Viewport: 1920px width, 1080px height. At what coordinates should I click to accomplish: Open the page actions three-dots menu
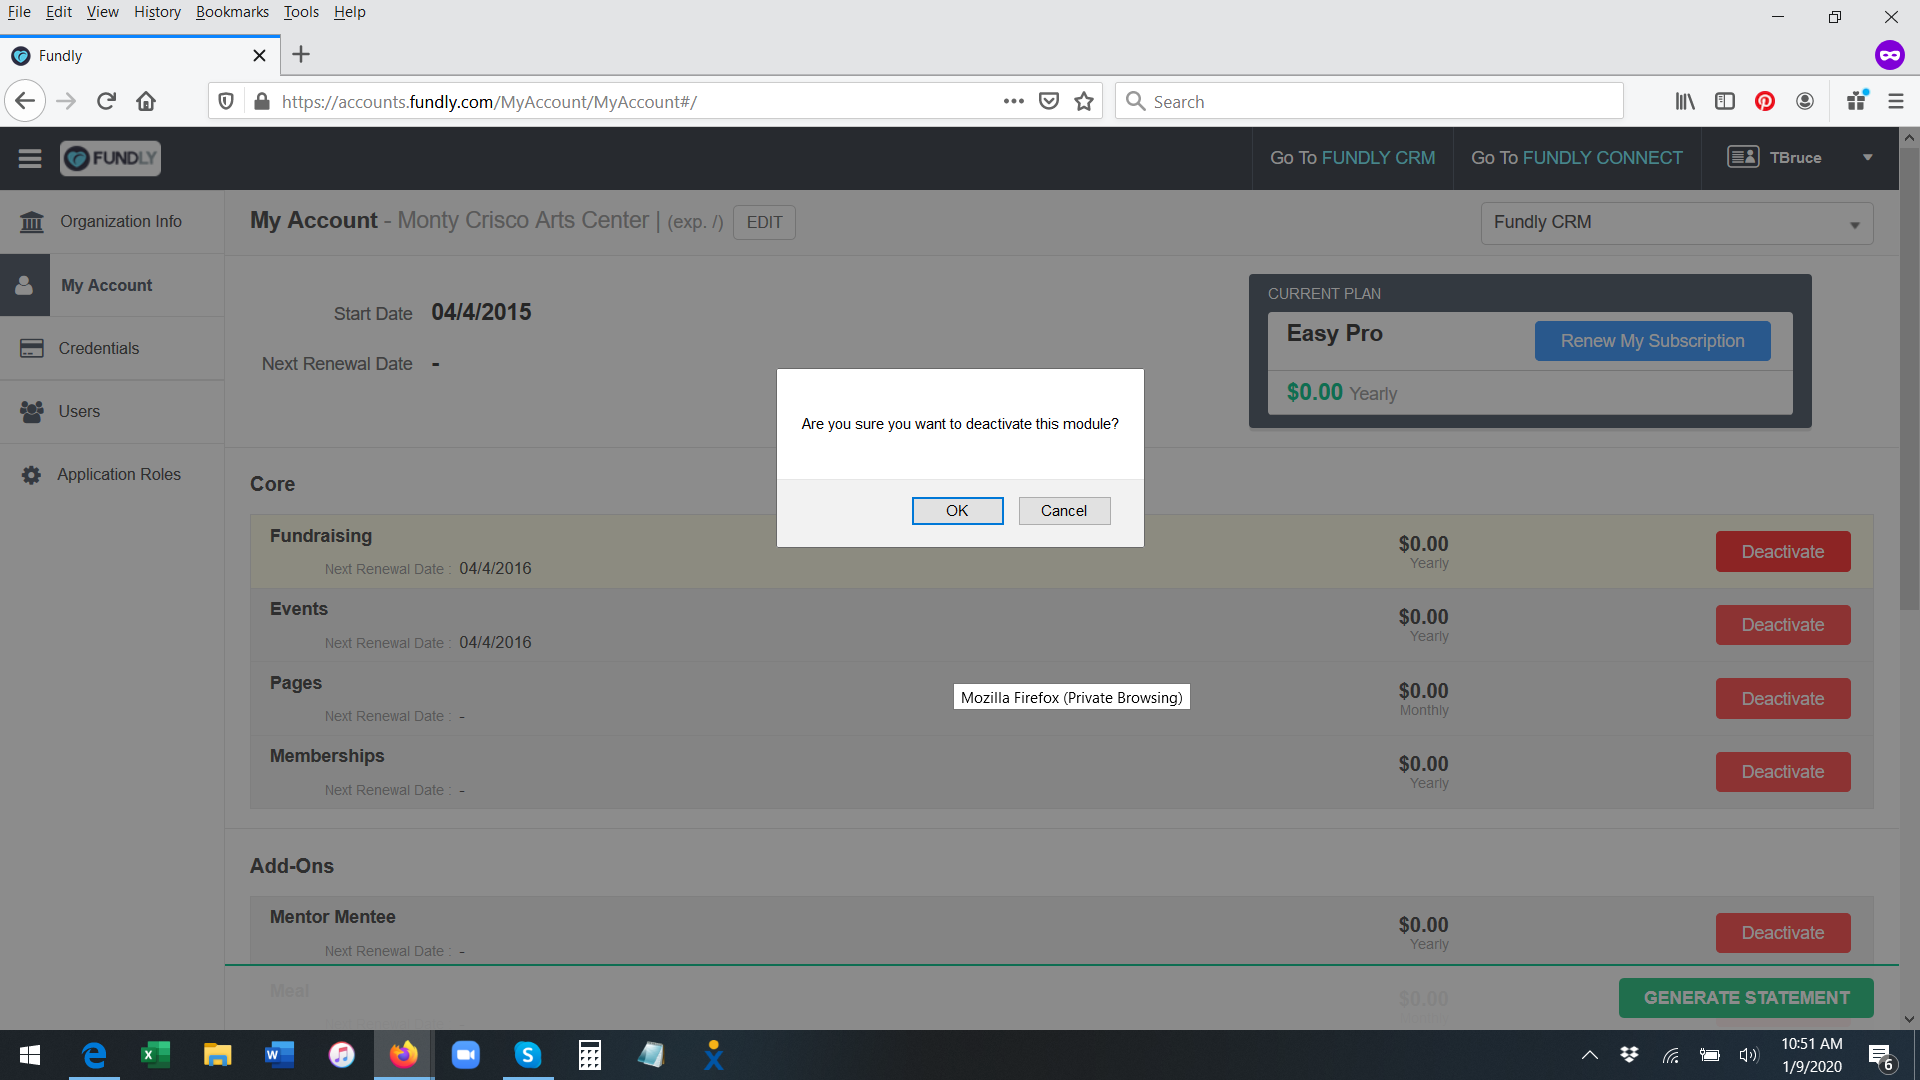(x=1014, y=101)
